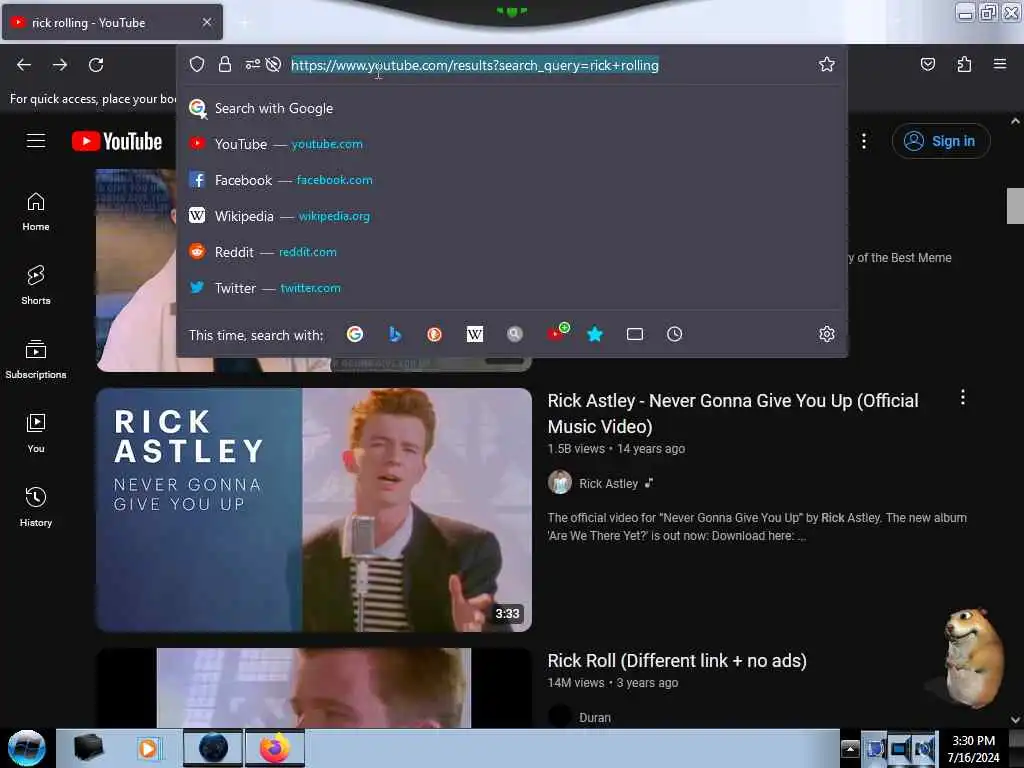
Task: Select the rick rolling - YouTube tab
Action: point(112,23)
